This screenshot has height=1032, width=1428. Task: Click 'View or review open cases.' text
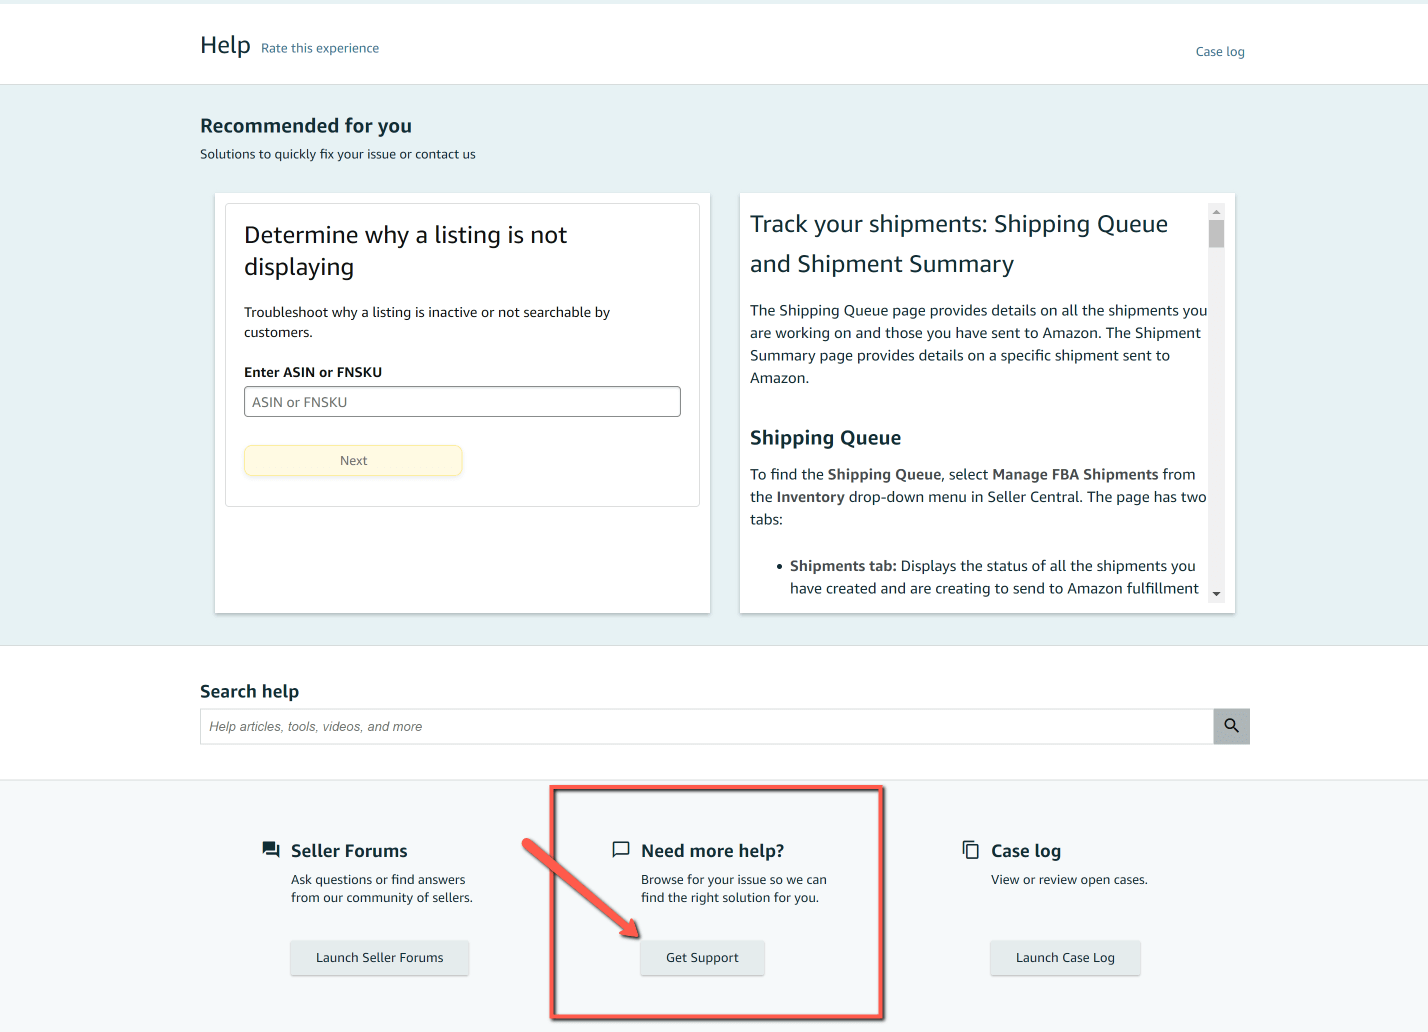point(1069,880)
